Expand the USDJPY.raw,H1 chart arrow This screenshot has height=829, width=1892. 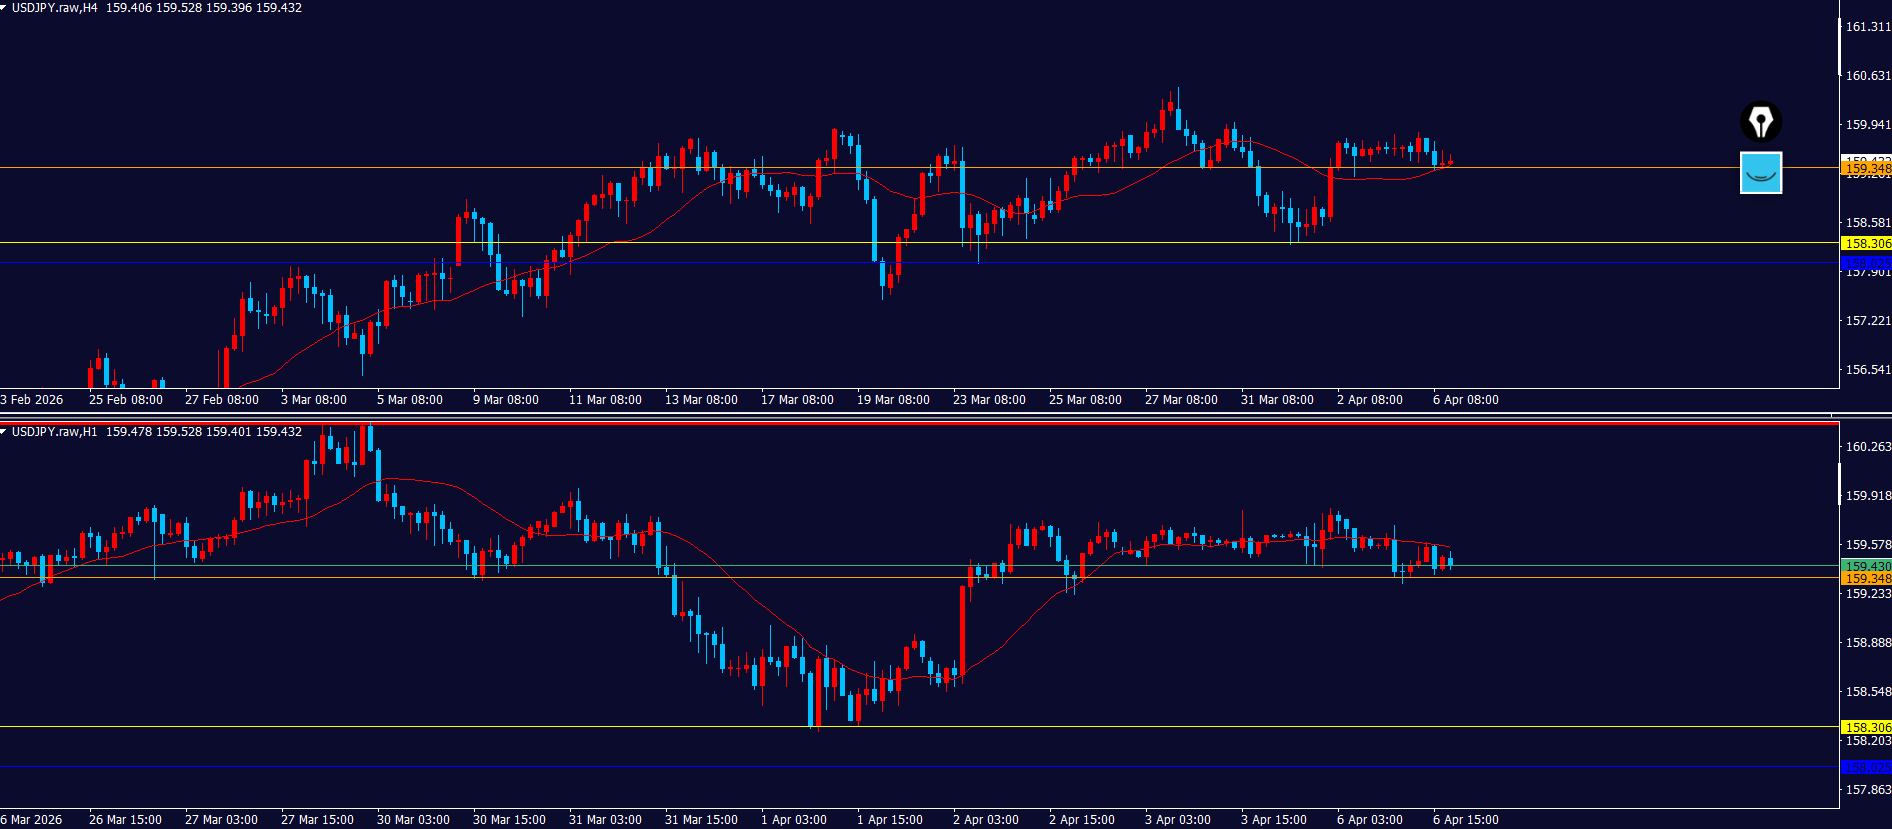pyautogui.click(x=4, y=432)
